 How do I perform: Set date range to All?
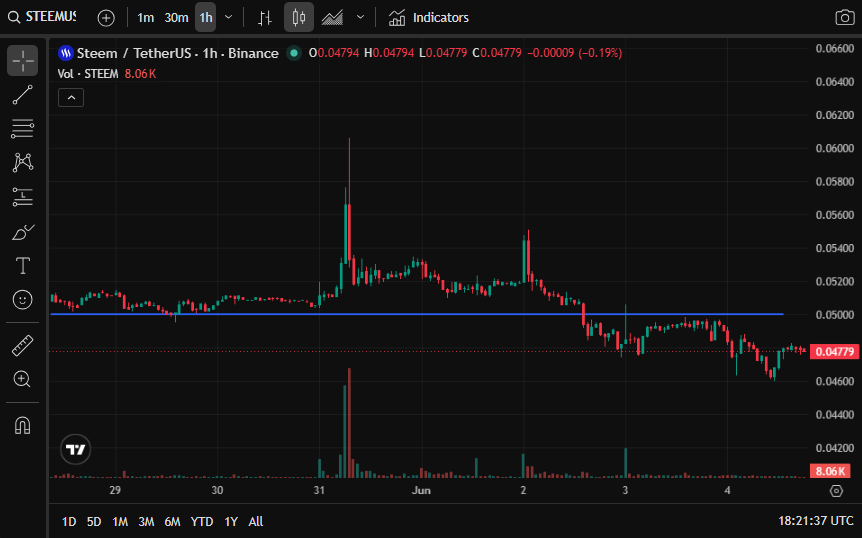click(256, 522)
